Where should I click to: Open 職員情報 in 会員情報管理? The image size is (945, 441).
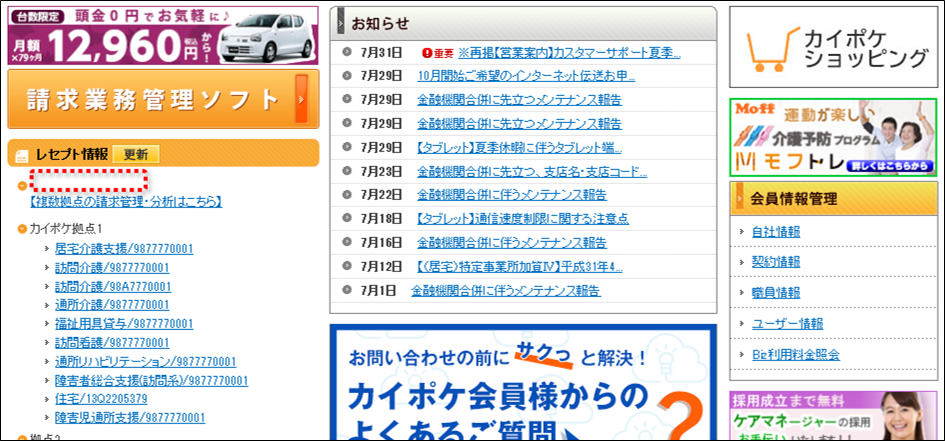pos(776,293)
